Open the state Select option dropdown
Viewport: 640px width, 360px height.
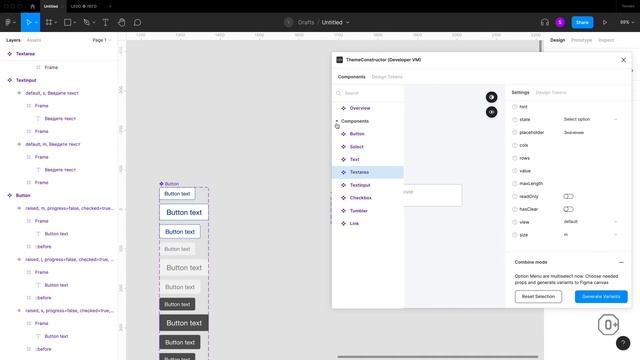coord(590,119)
